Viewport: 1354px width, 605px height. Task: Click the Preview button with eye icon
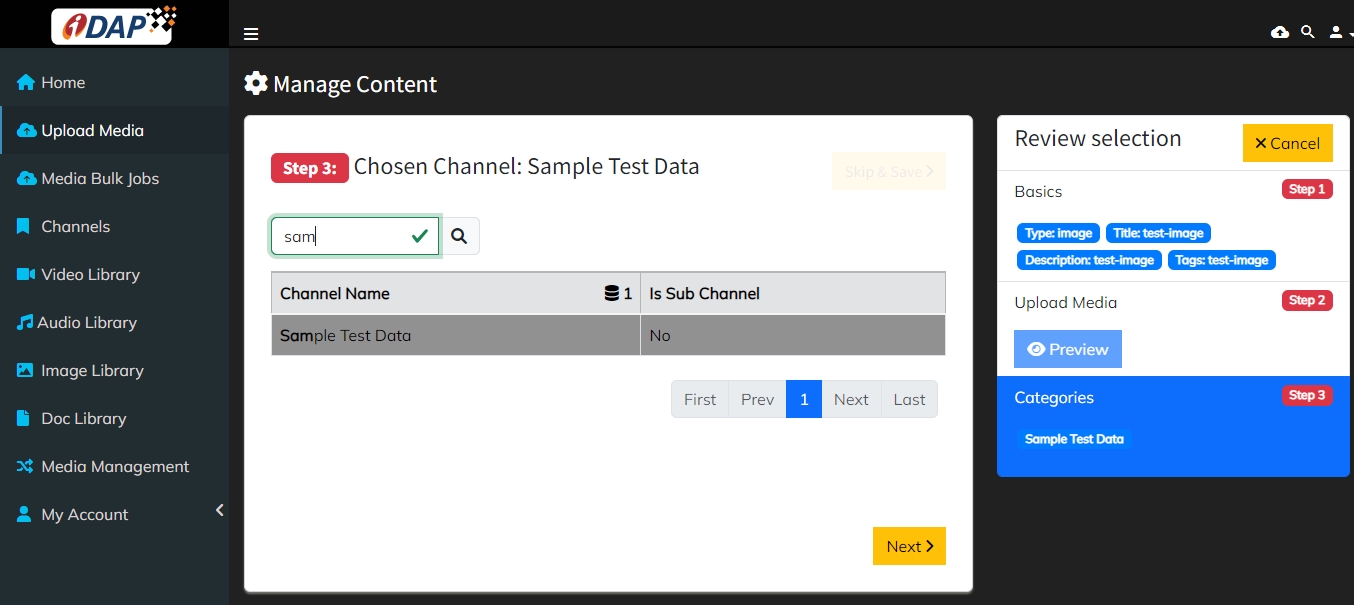[x=1068, y=349]
